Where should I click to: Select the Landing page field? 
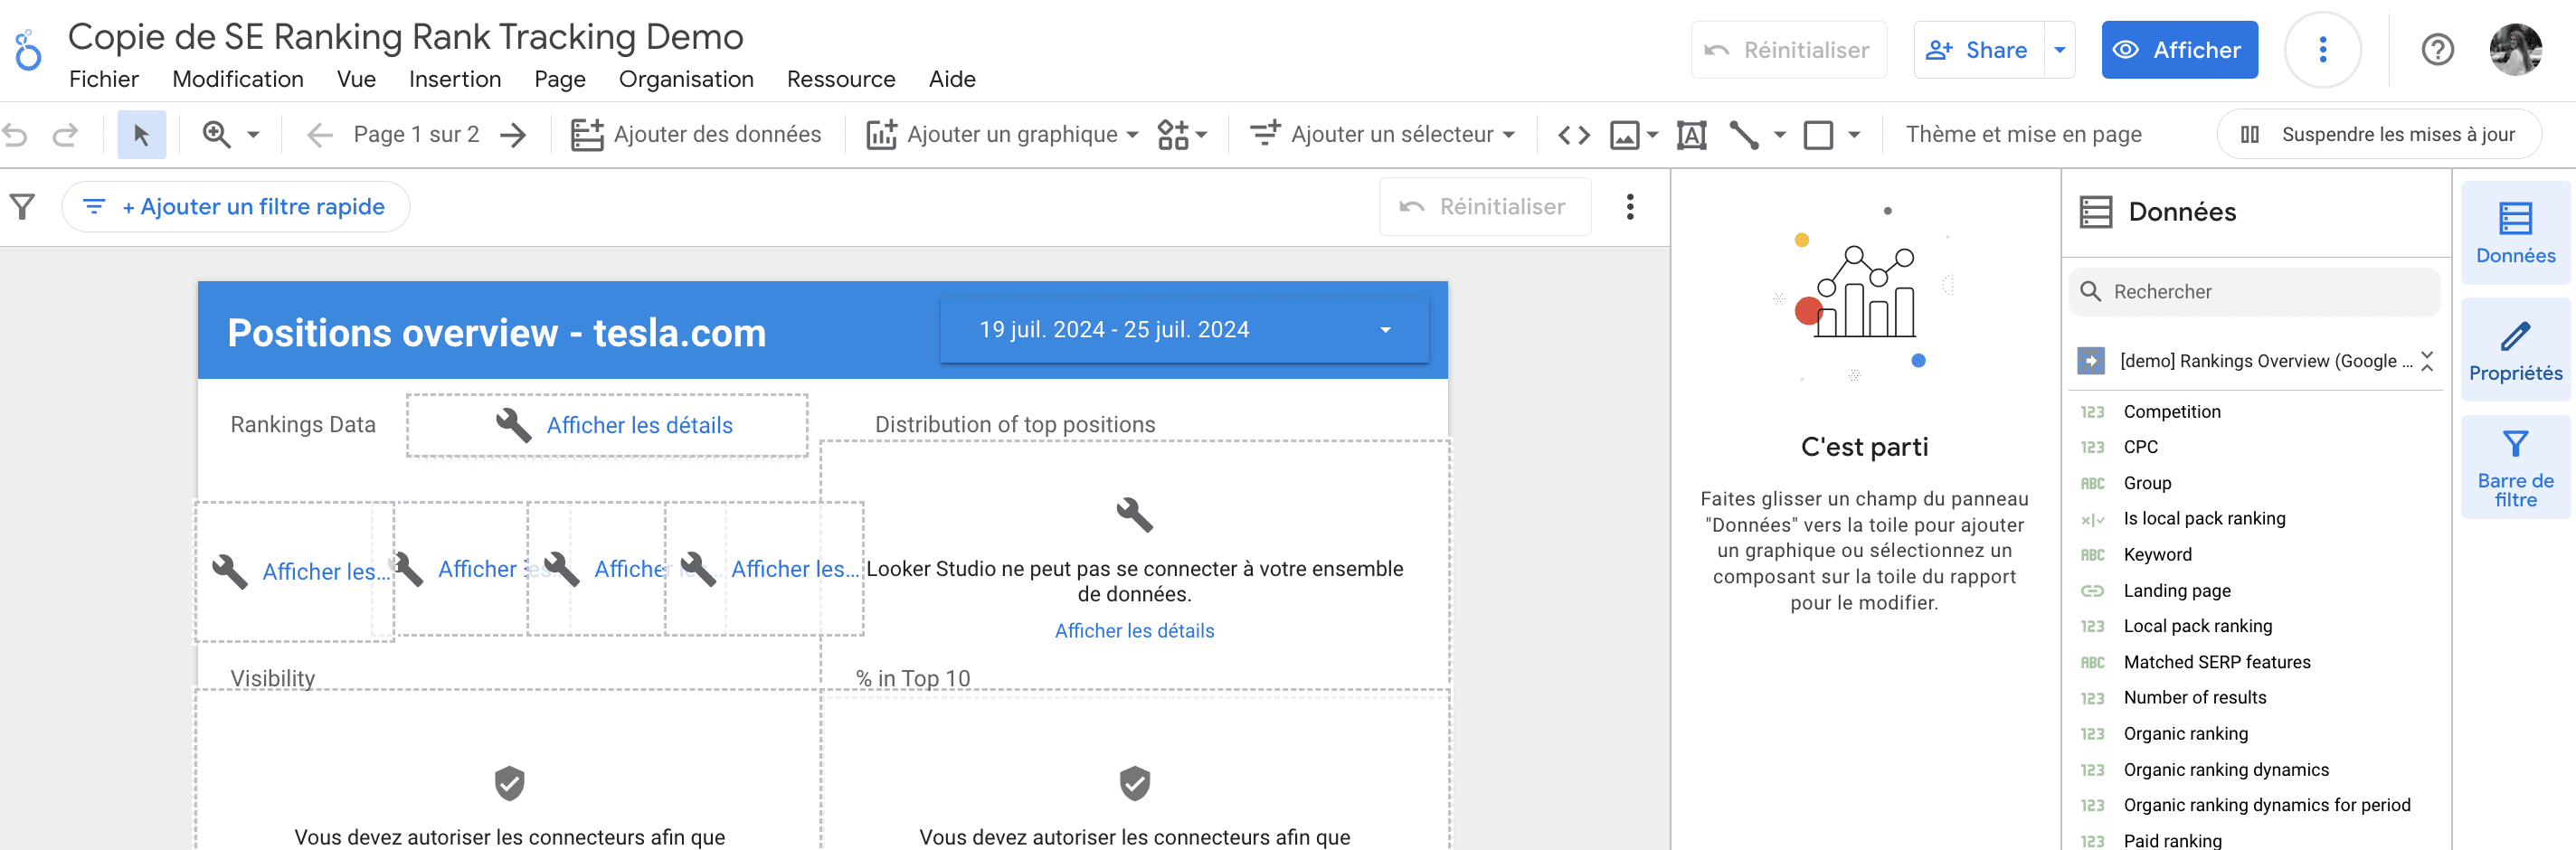click(x=2177, y=591)
